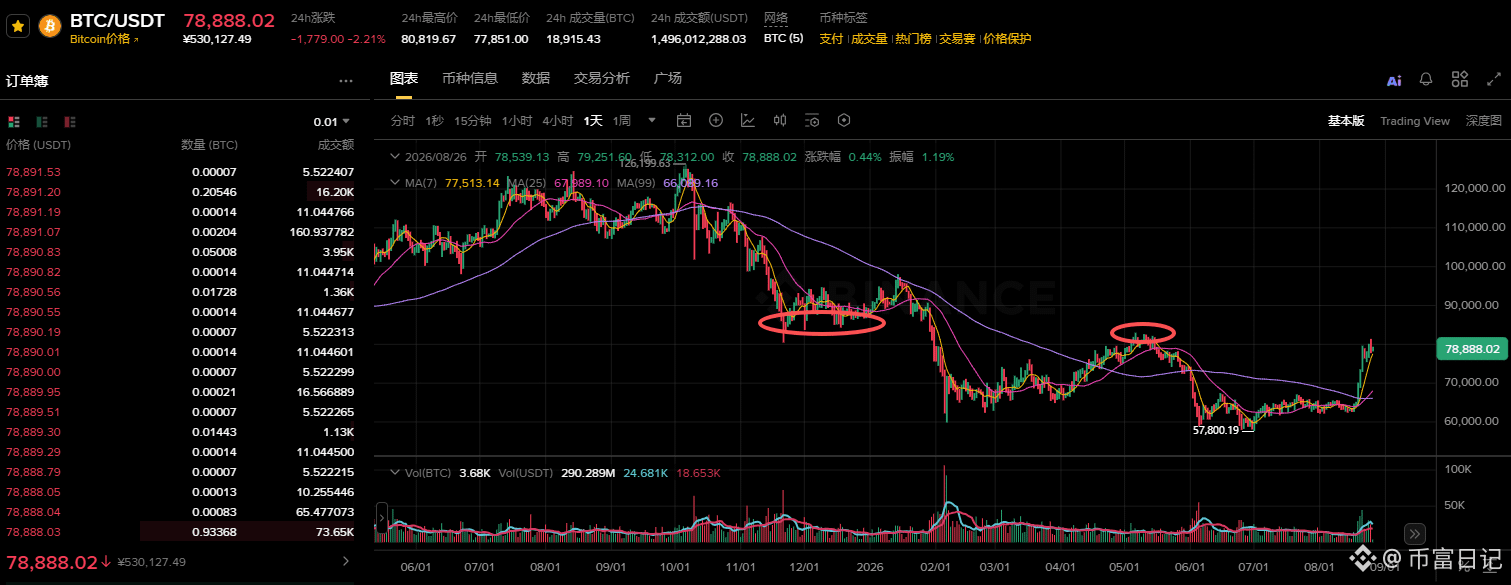The image size is (1511, 585).
Task: Switch chart to Trading View mode
Action: (1415, 121)
